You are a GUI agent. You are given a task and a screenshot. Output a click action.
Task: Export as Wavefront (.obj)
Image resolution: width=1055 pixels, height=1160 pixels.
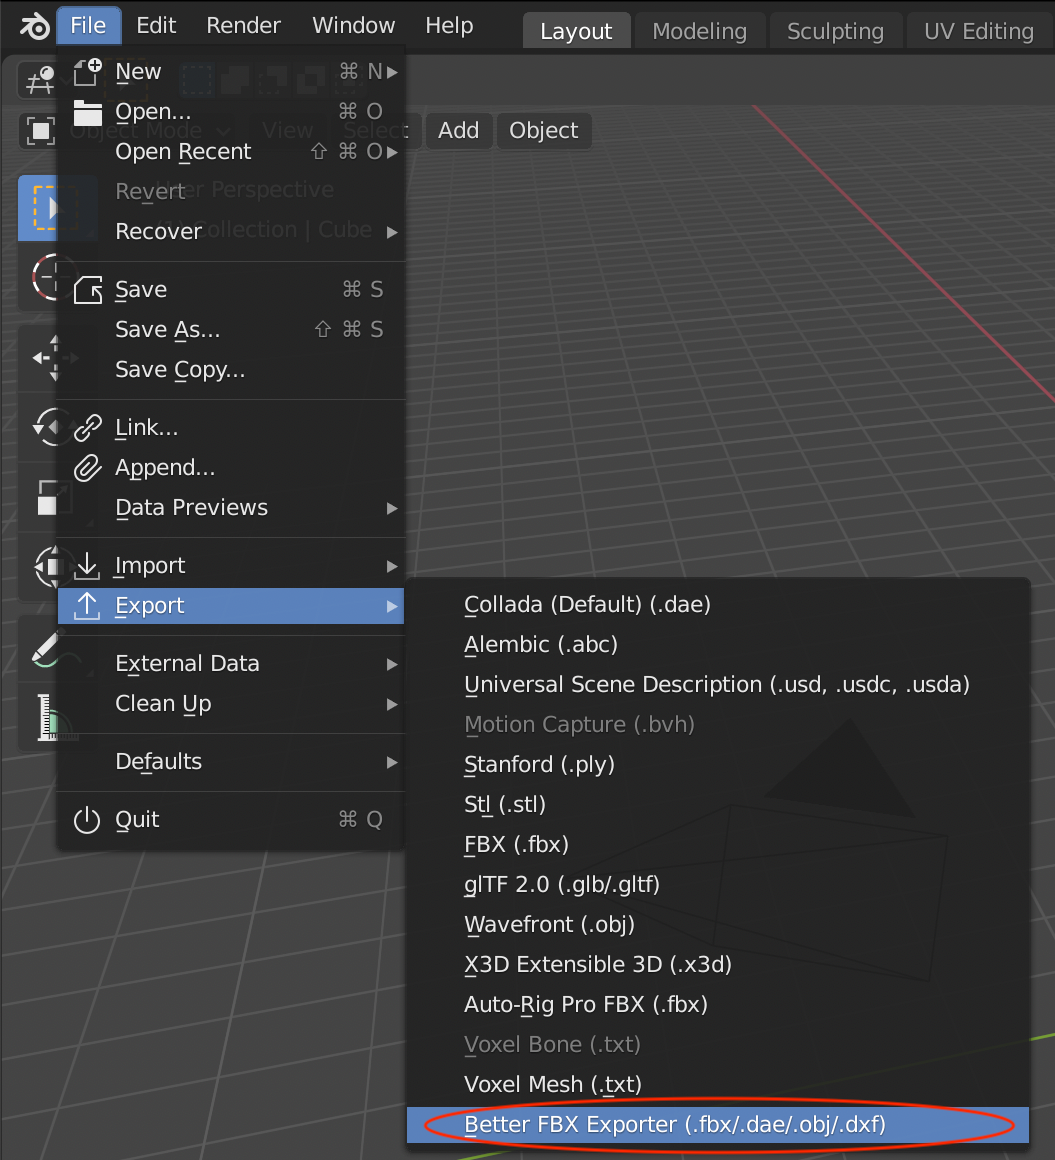pyautogui.click(x=718, y=924)
